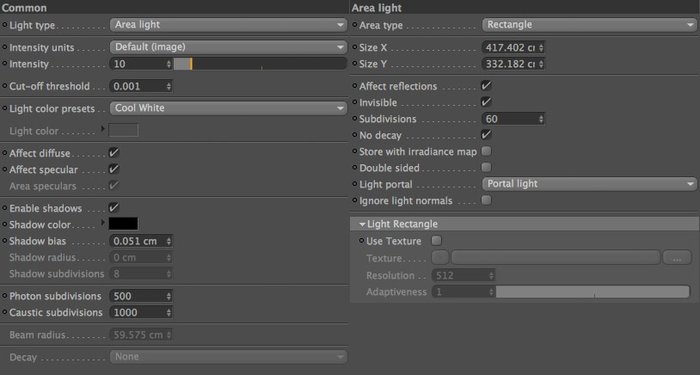Enable the Double sided checkbox
Image resolution: width=700 pixels, height=375 pixels.
tap(486, 167)
